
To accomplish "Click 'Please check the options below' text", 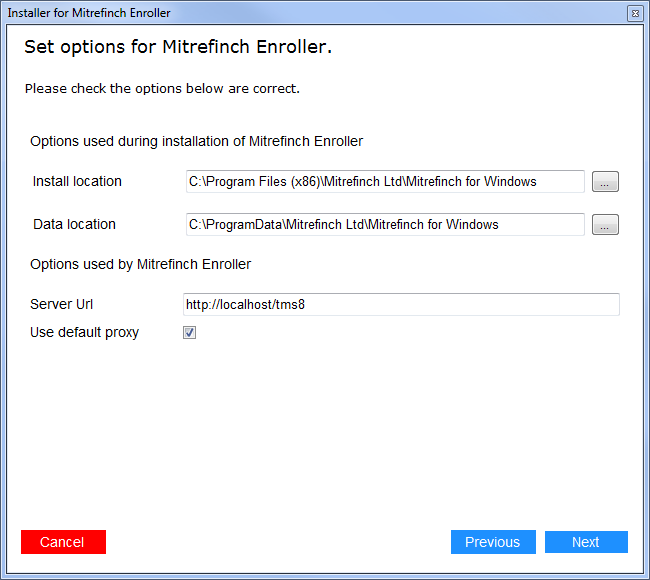I will click(162, 89).
